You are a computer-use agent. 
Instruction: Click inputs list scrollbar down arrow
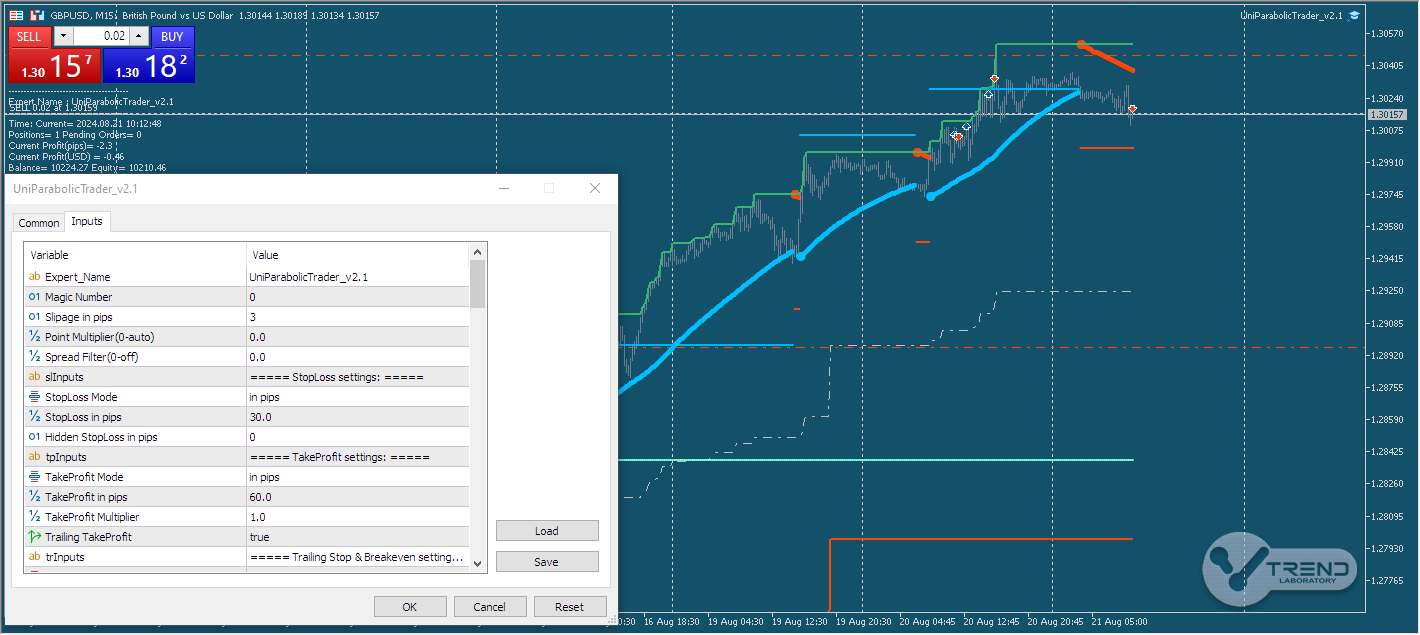(x=478, y=564)
